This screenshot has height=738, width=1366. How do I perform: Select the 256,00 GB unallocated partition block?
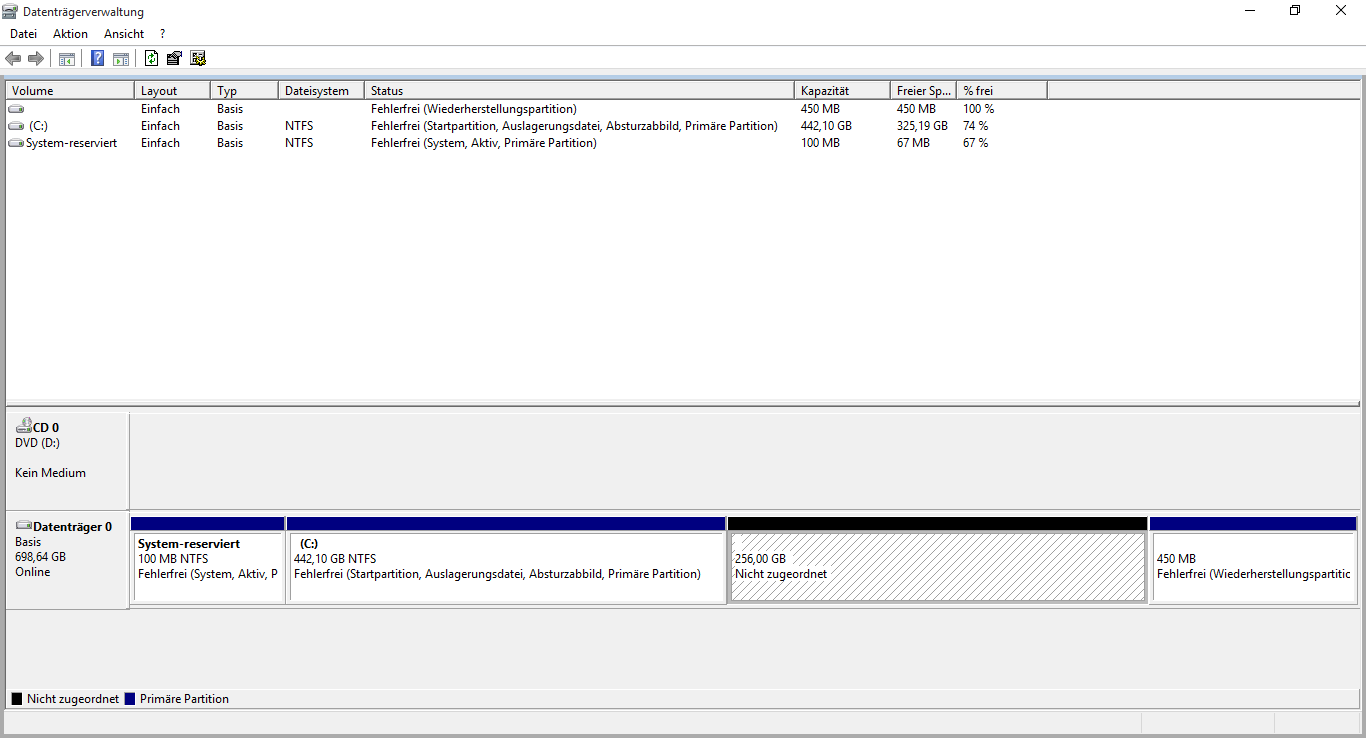pos(937,567)
